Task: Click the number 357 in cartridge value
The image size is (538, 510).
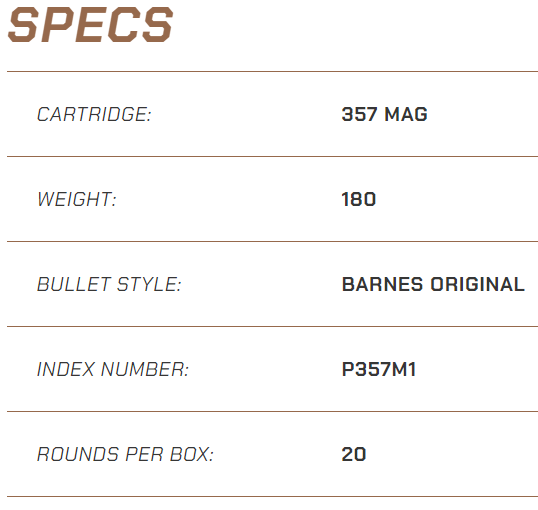Action: [x=359, y=114]
